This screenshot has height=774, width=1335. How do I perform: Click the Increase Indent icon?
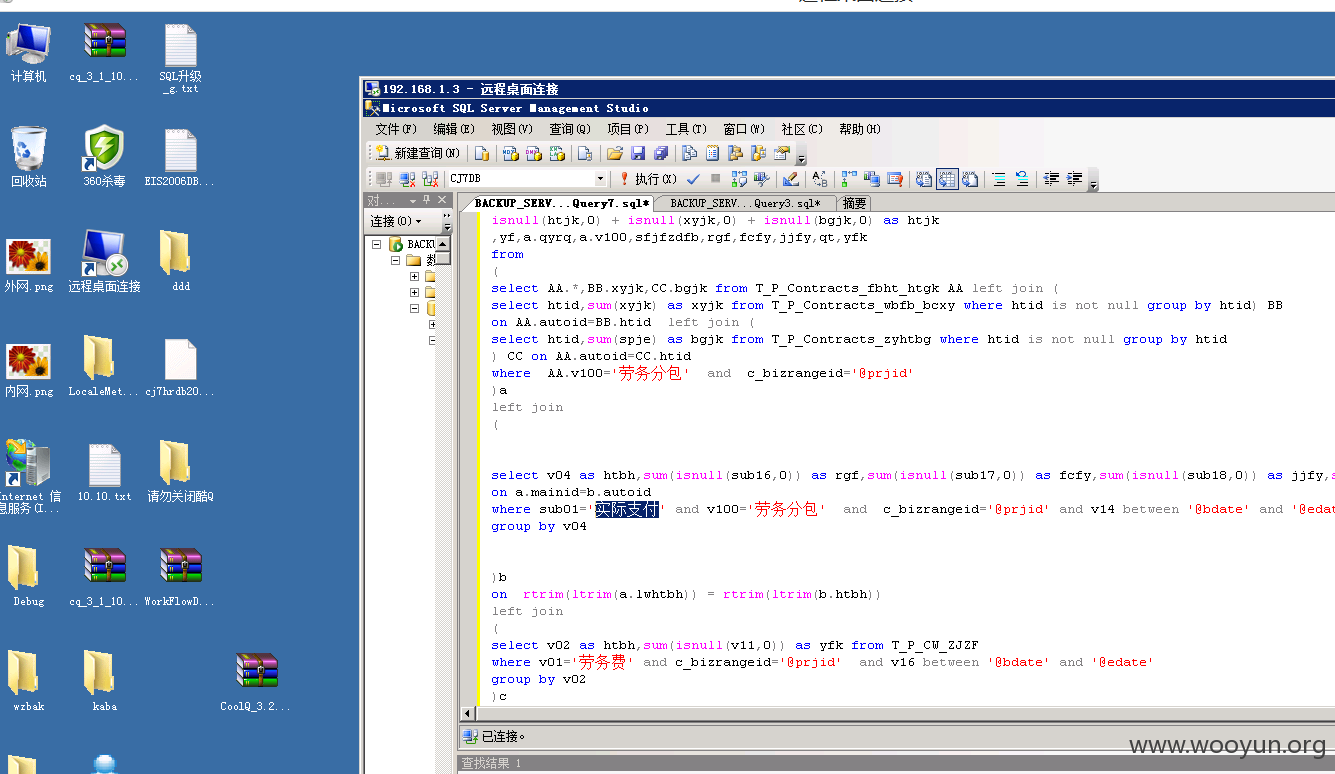click(1074, 179)
